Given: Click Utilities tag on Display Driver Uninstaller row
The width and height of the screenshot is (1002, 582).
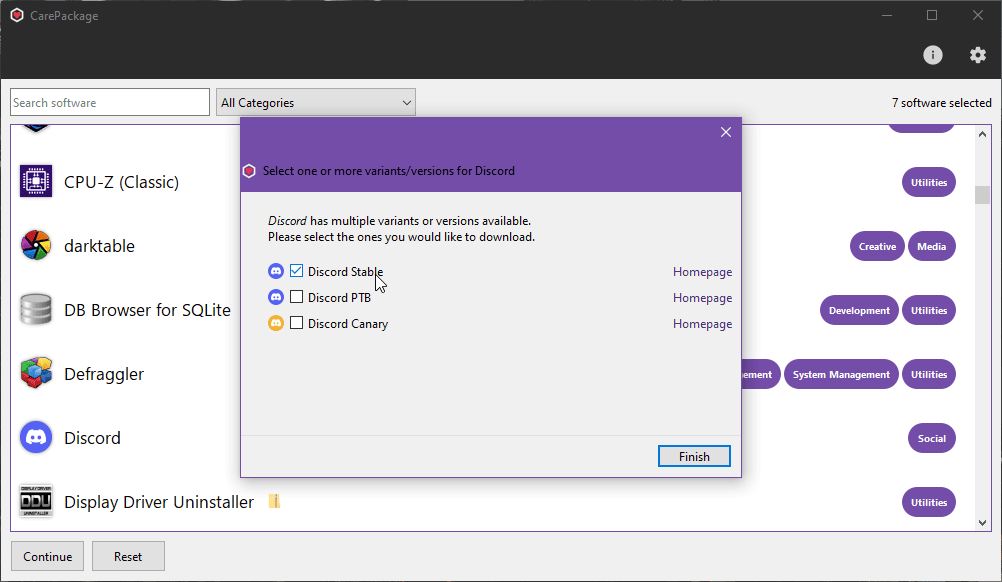Looking at the screenshot, I should [929, 502].
